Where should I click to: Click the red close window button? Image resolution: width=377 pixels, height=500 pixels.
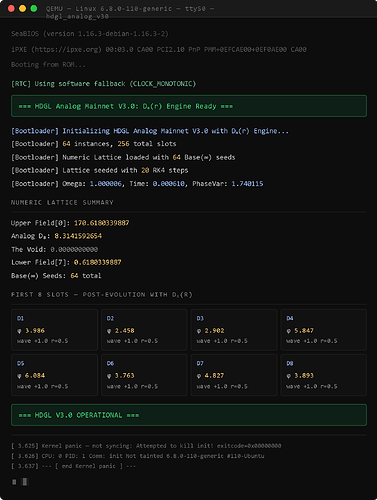point(11,9)
